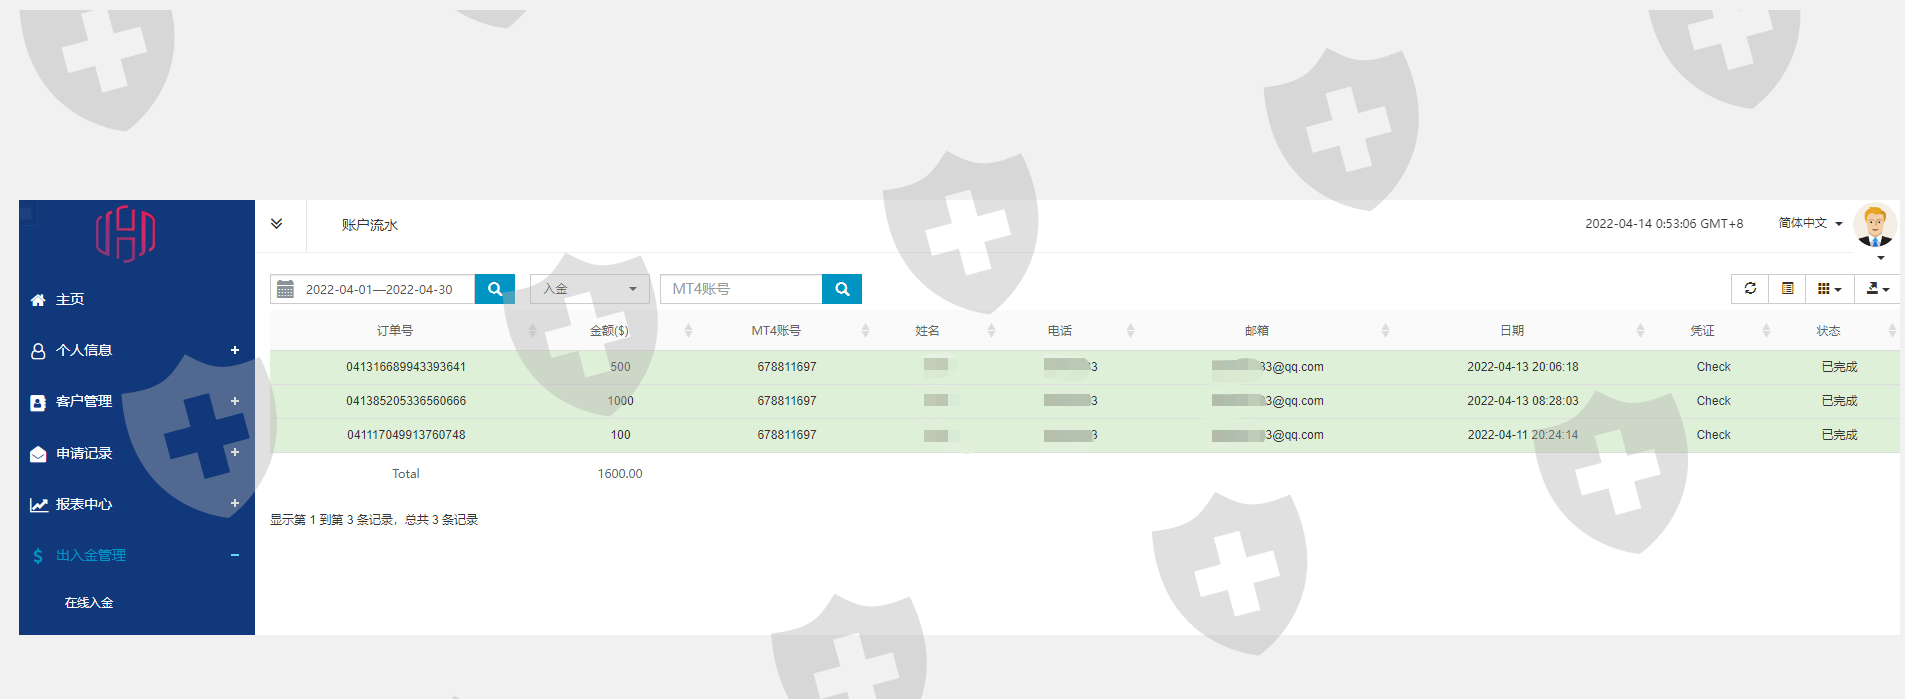Screen dimensions: 1905x699
Task: Open the 入金 type dropdown
Action: 590,289
